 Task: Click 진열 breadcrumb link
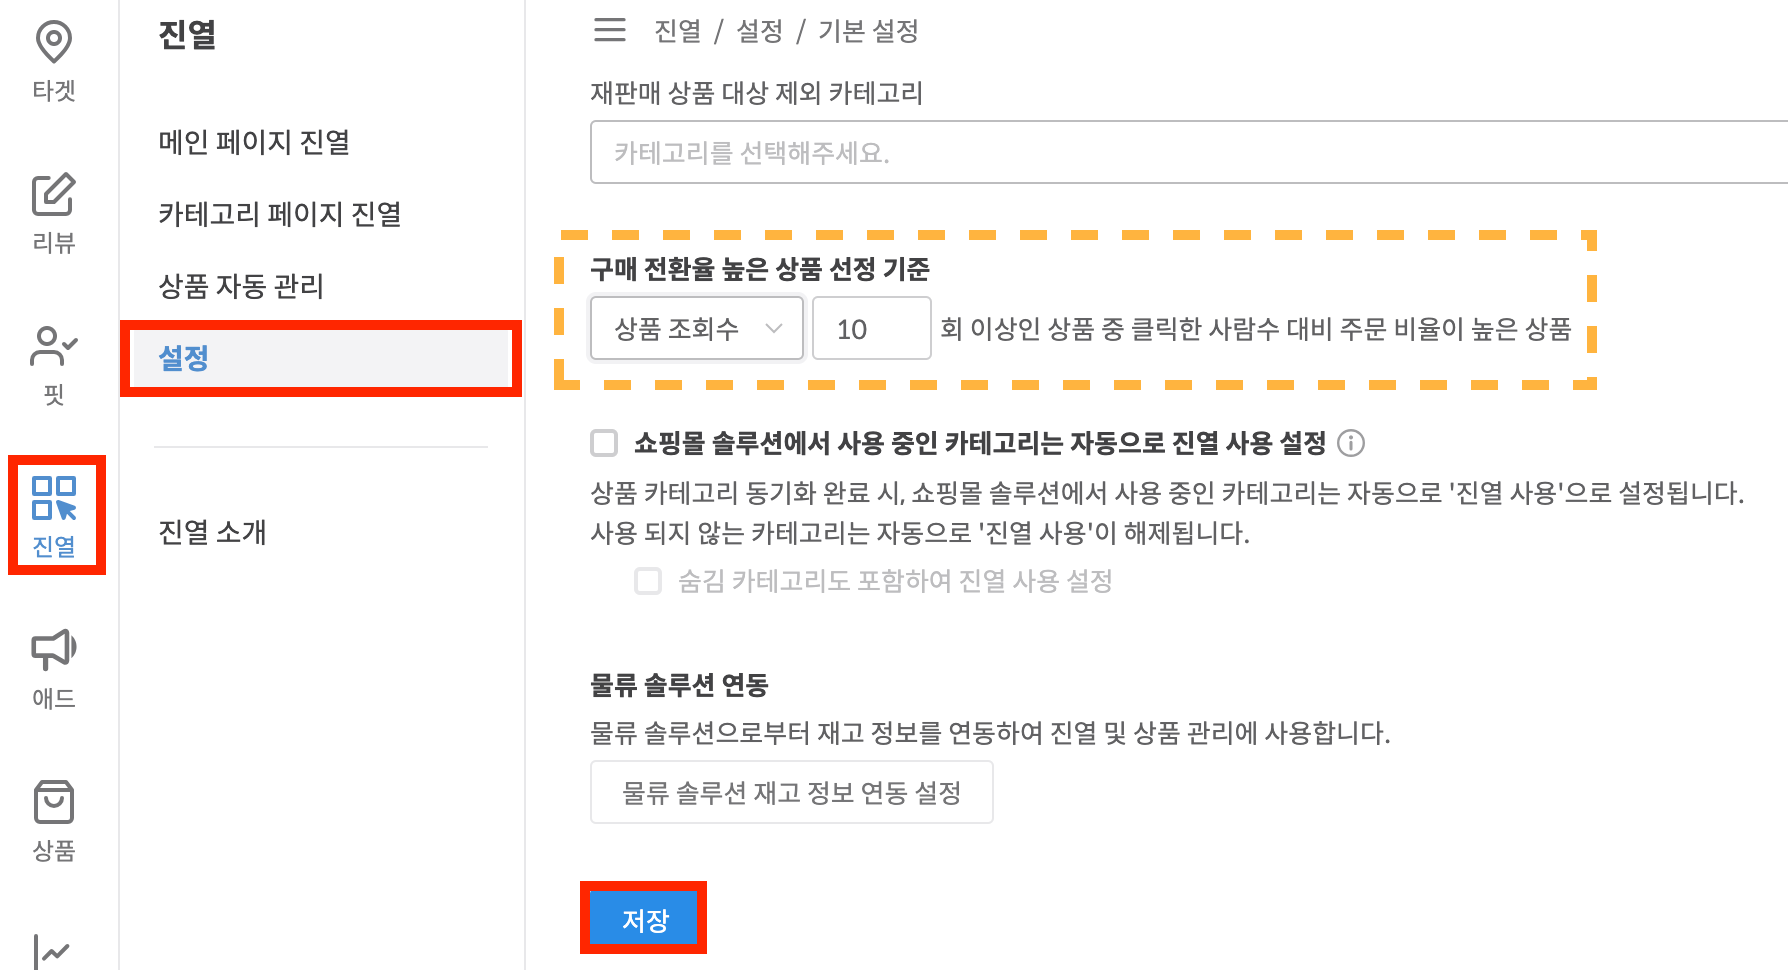[678, 31]
